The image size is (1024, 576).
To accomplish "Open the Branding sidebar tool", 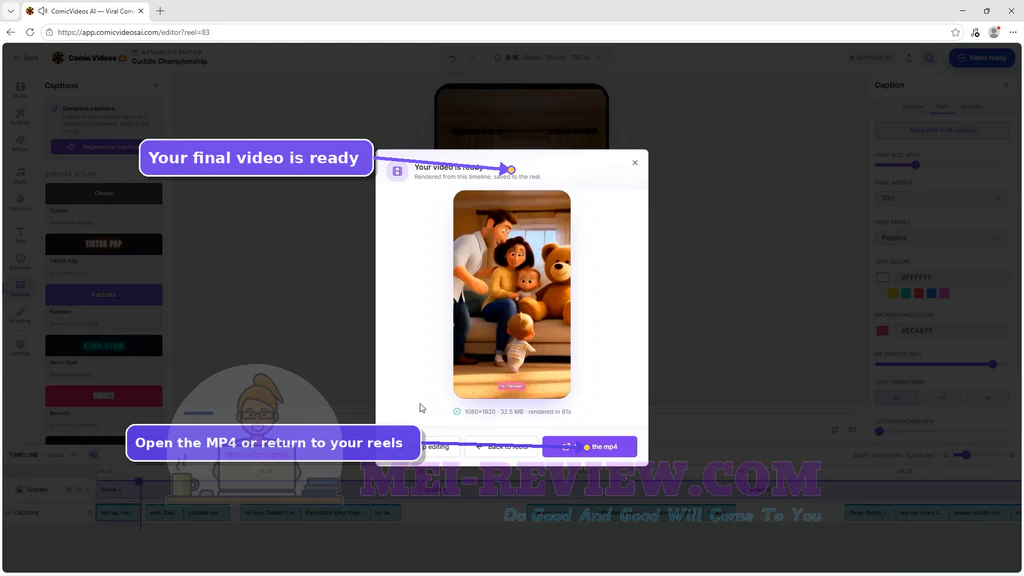I will pos(20,315).
